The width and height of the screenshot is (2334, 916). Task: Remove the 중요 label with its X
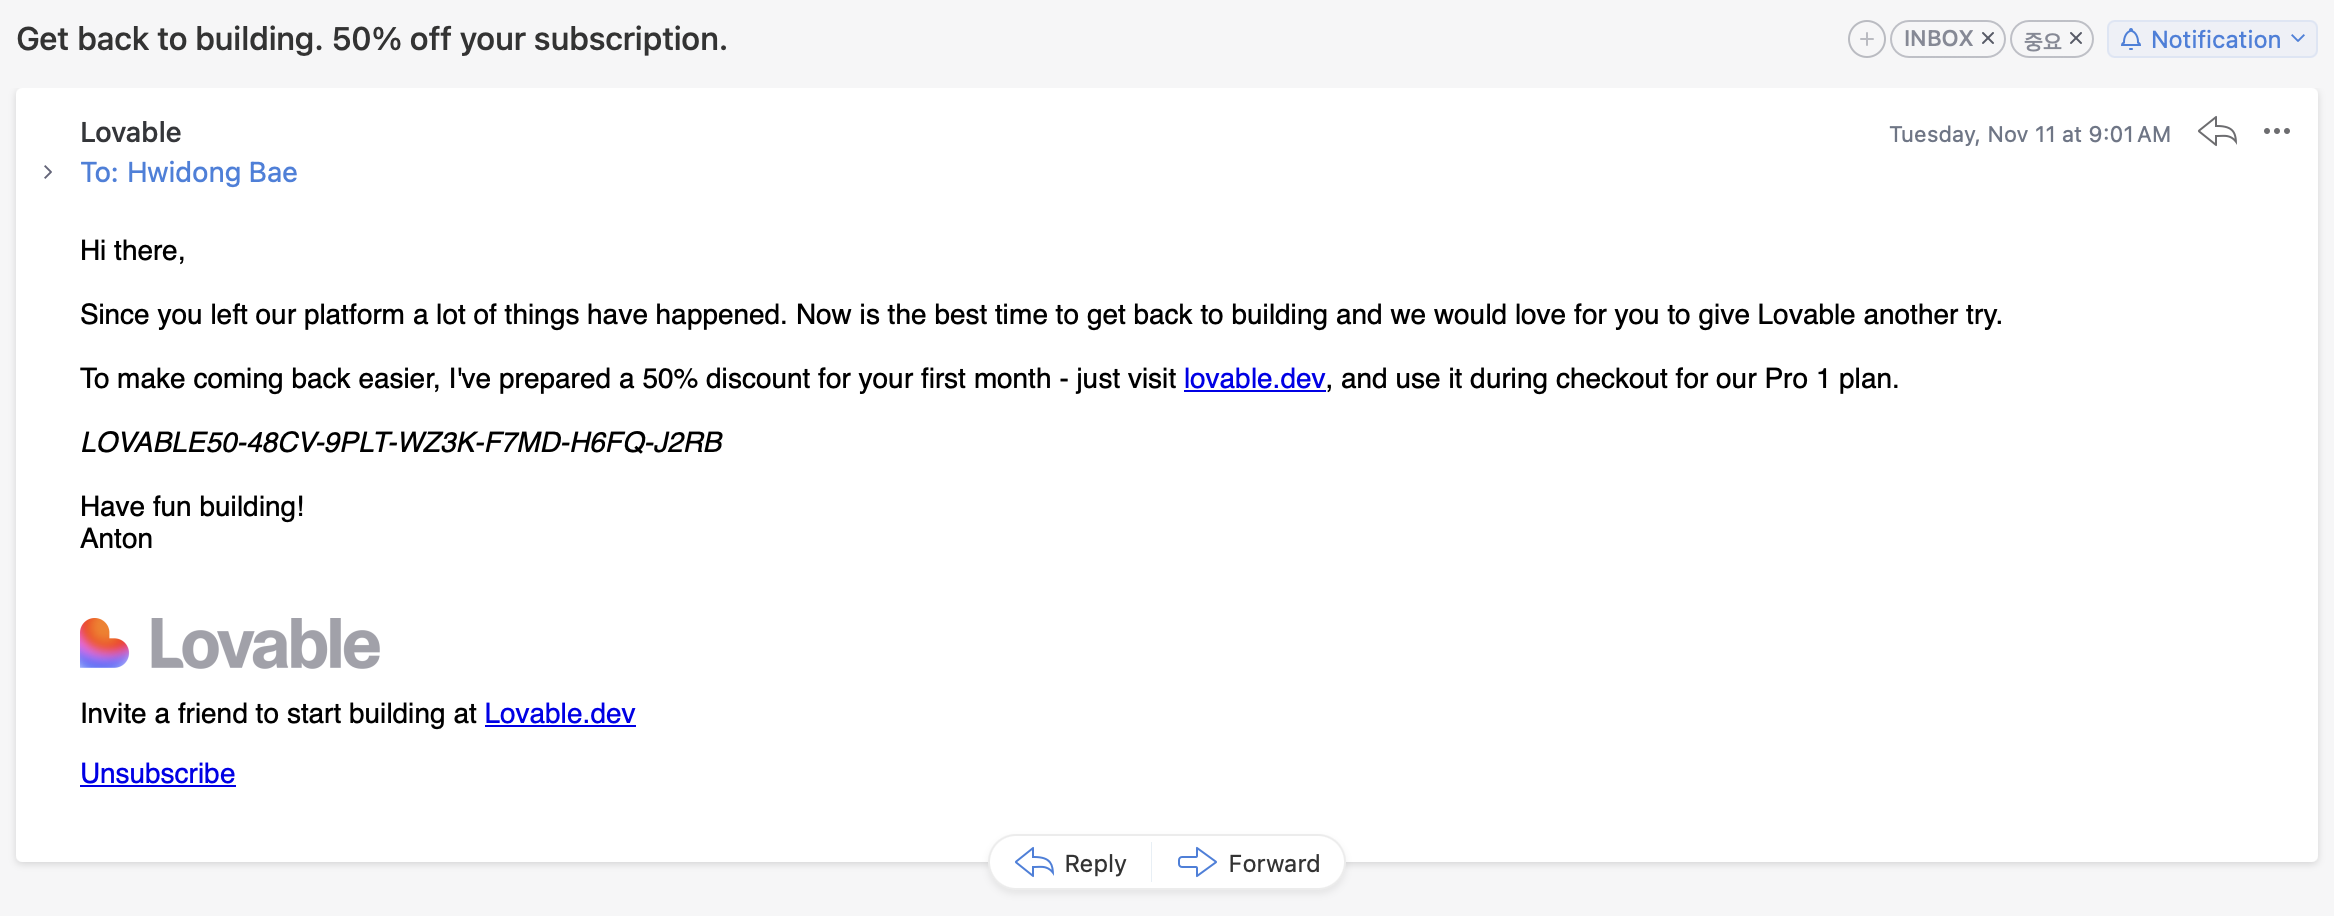(x=2076, y=39)
